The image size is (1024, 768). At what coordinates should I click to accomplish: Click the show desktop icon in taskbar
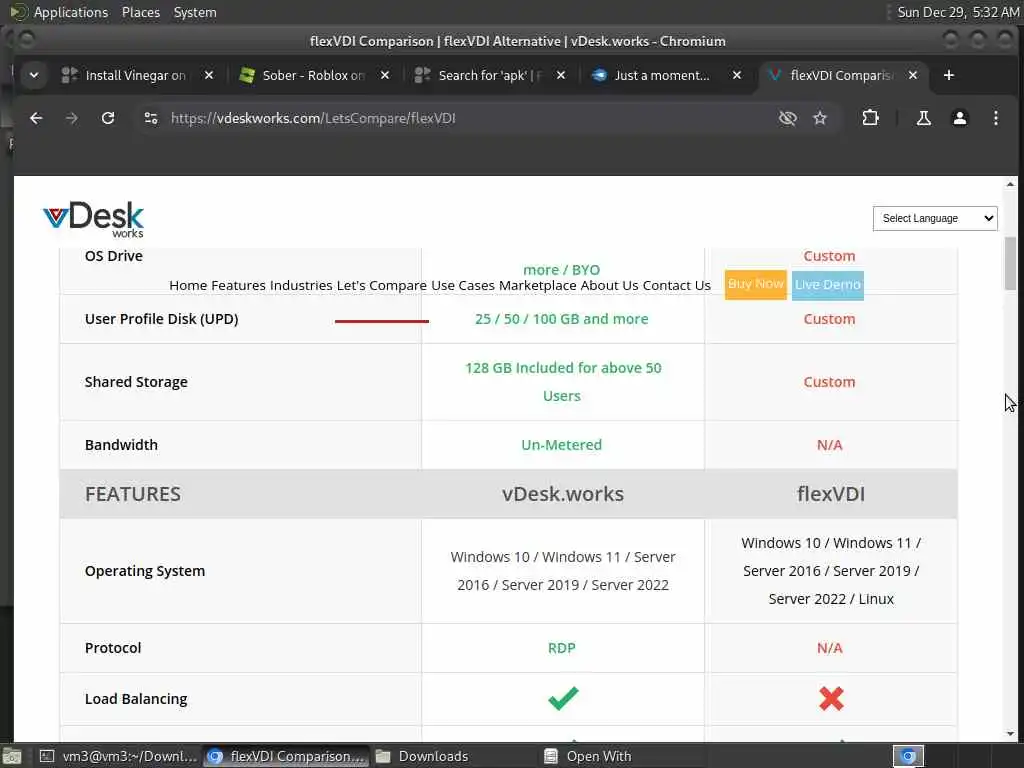pyautogui.click(x=12, y=756)
